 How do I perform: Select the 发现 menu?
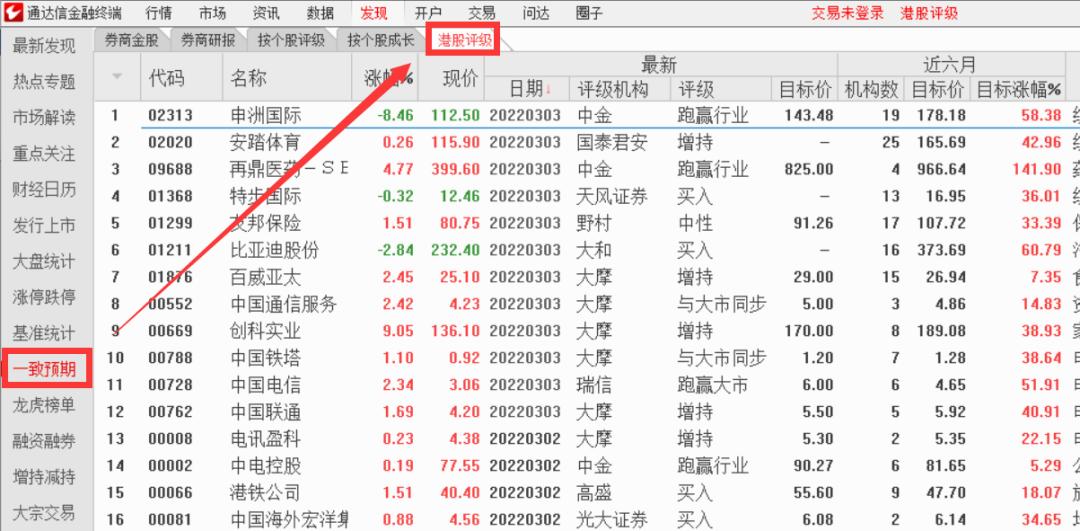pos(374,13)
